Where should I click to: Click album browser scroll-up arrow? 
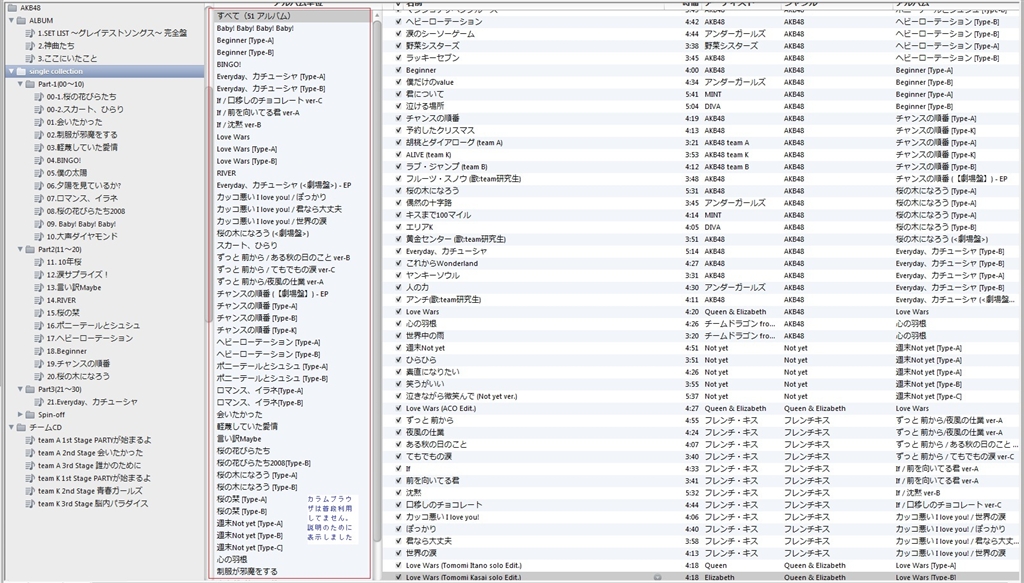[x=377, y=16]
